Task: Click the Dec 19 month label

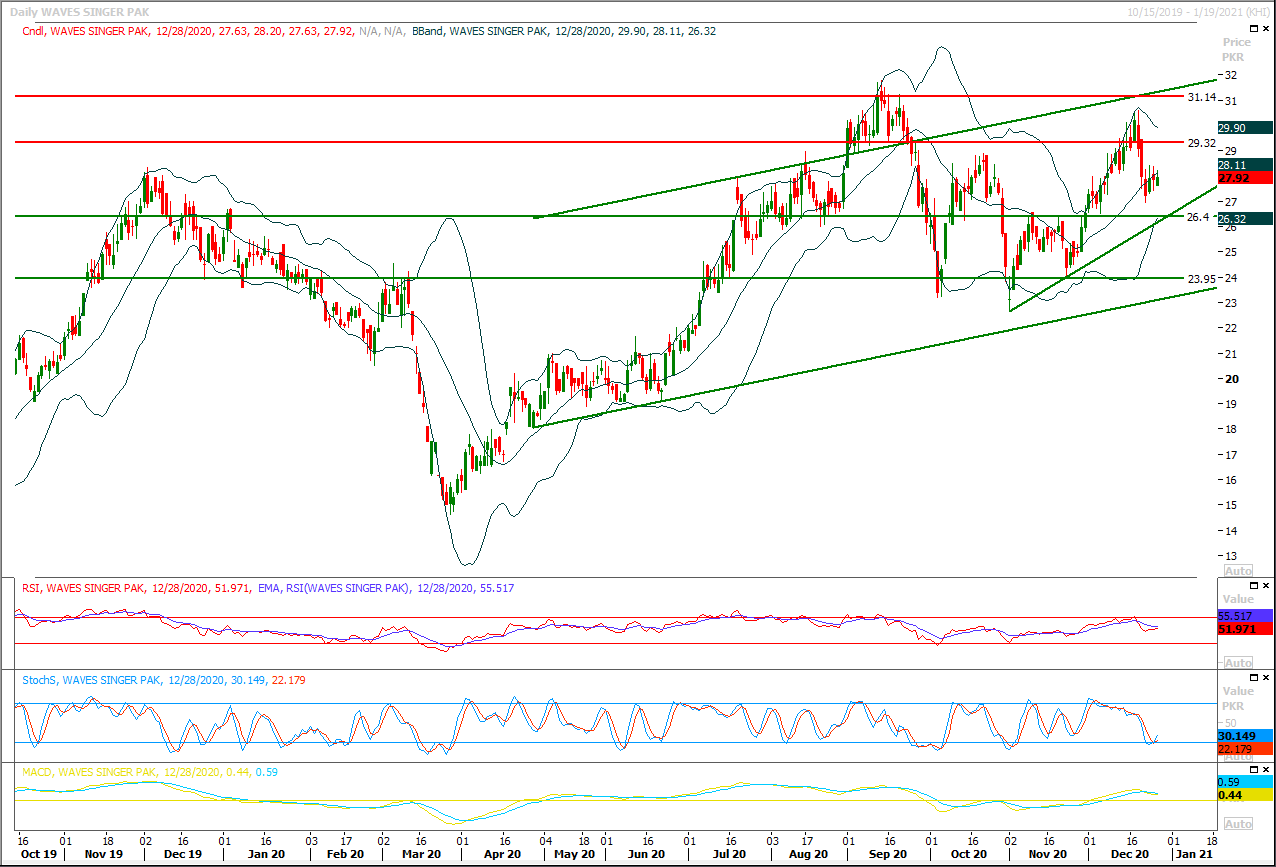Action: click(x=182, y=855)
